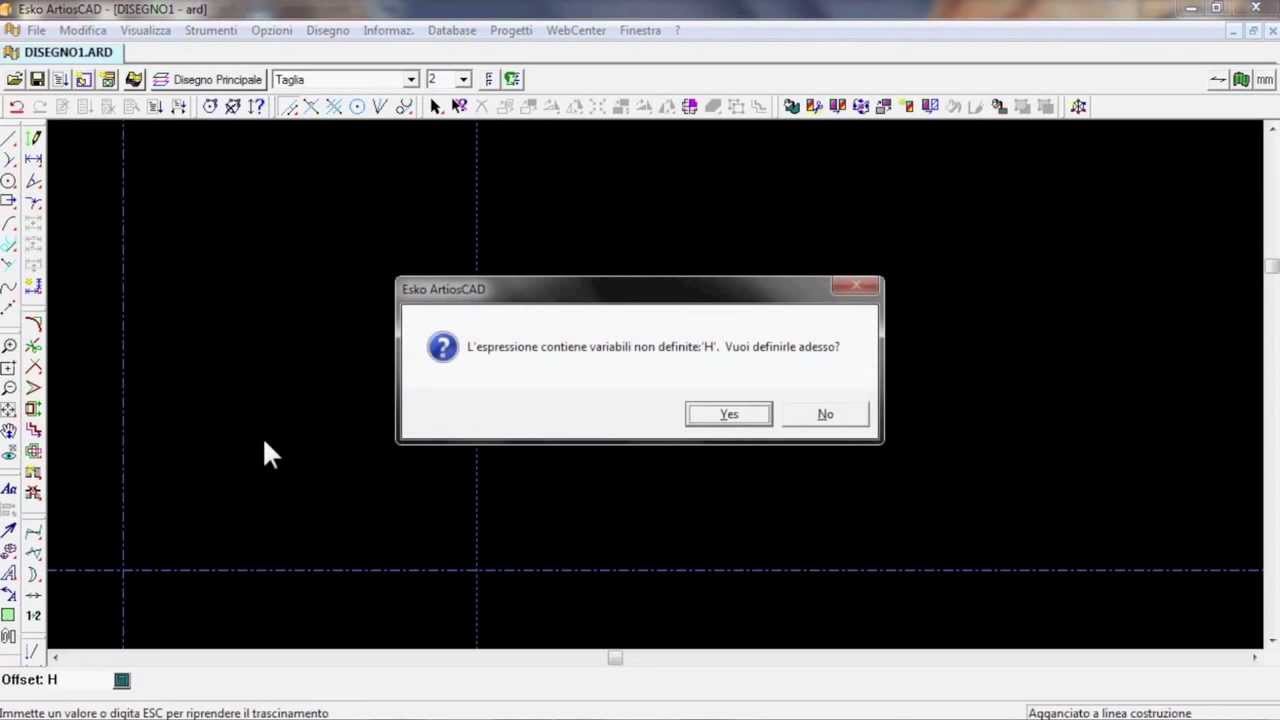This screenshot has width=1280, height=720.
Task: Click the hand pan tool in left toolbar
Action: tap(9, 431)
